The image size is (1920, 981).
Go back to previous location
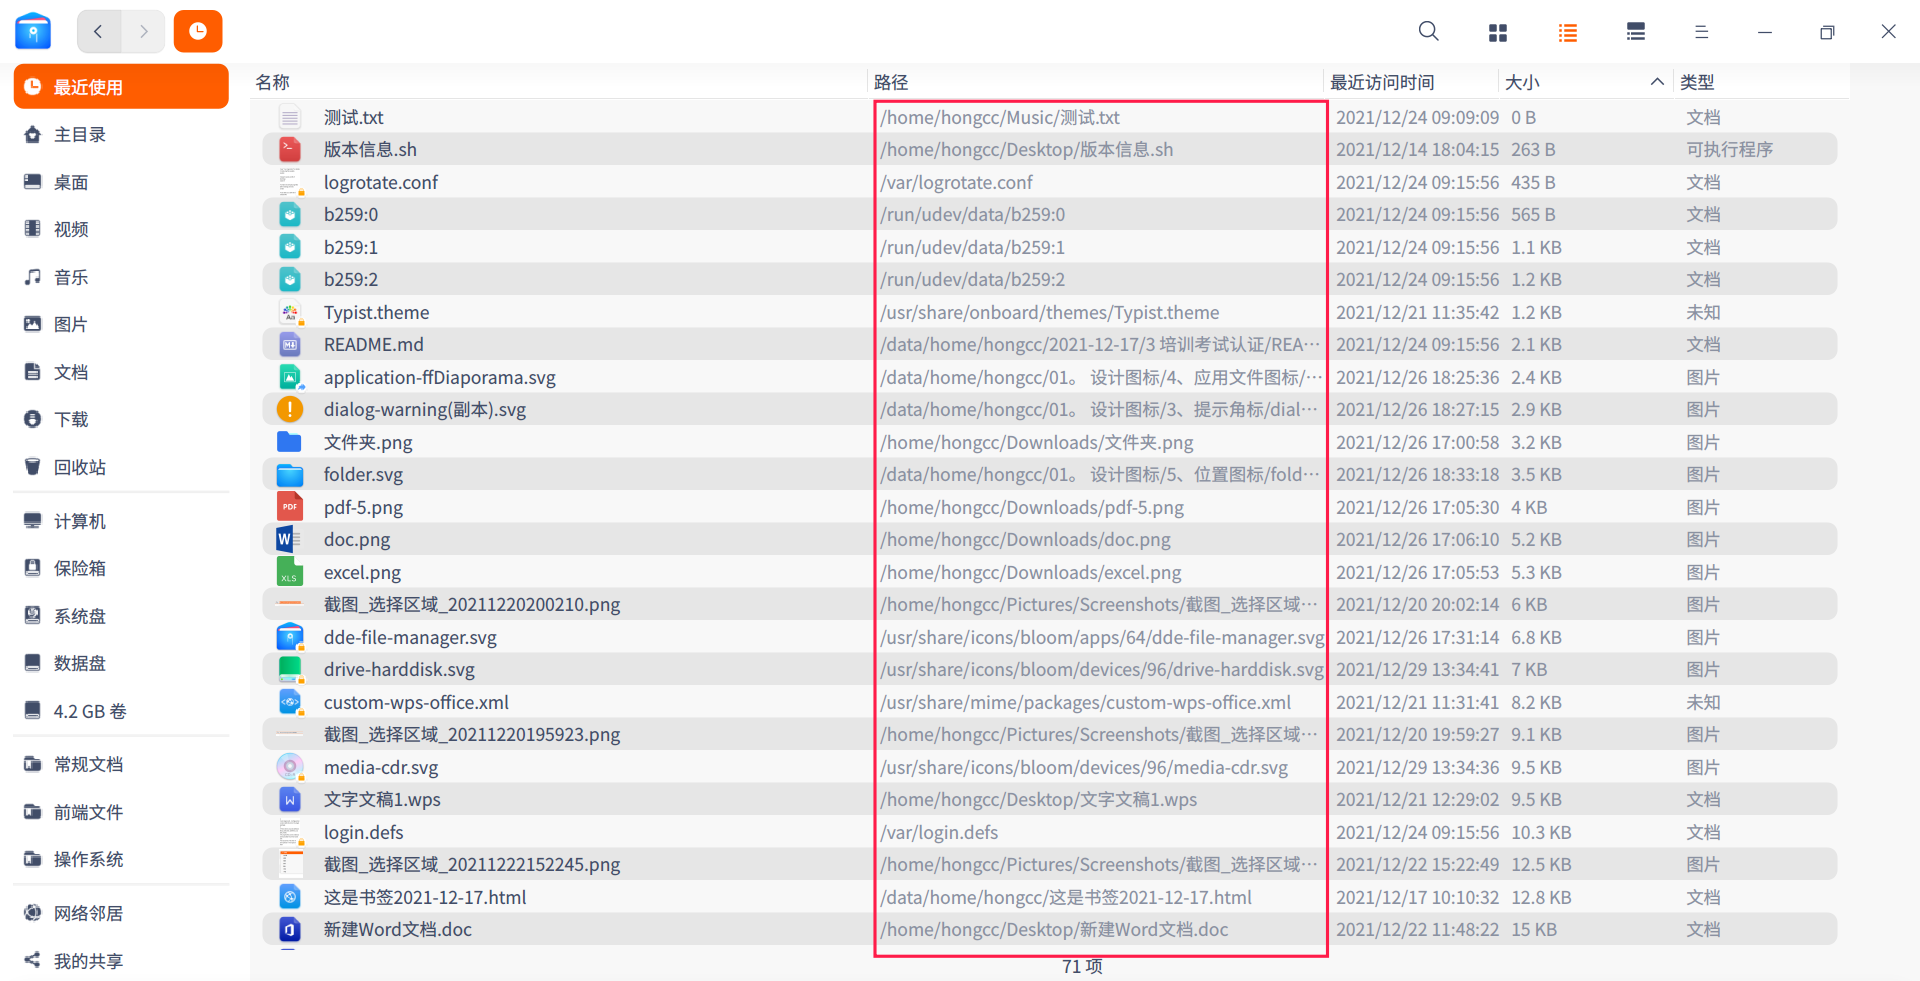pos(99,32)
